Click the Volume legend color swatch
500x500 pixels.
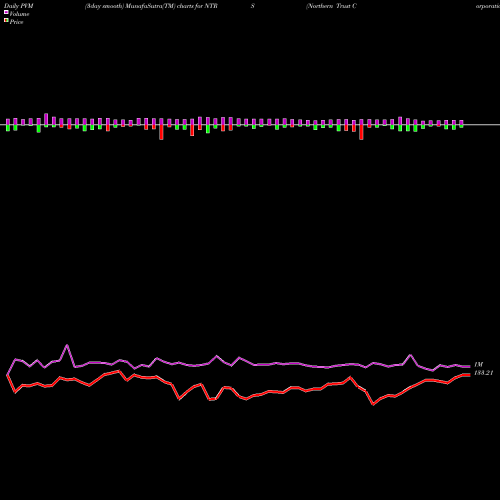pyautogui.click(x=6, y=13)
